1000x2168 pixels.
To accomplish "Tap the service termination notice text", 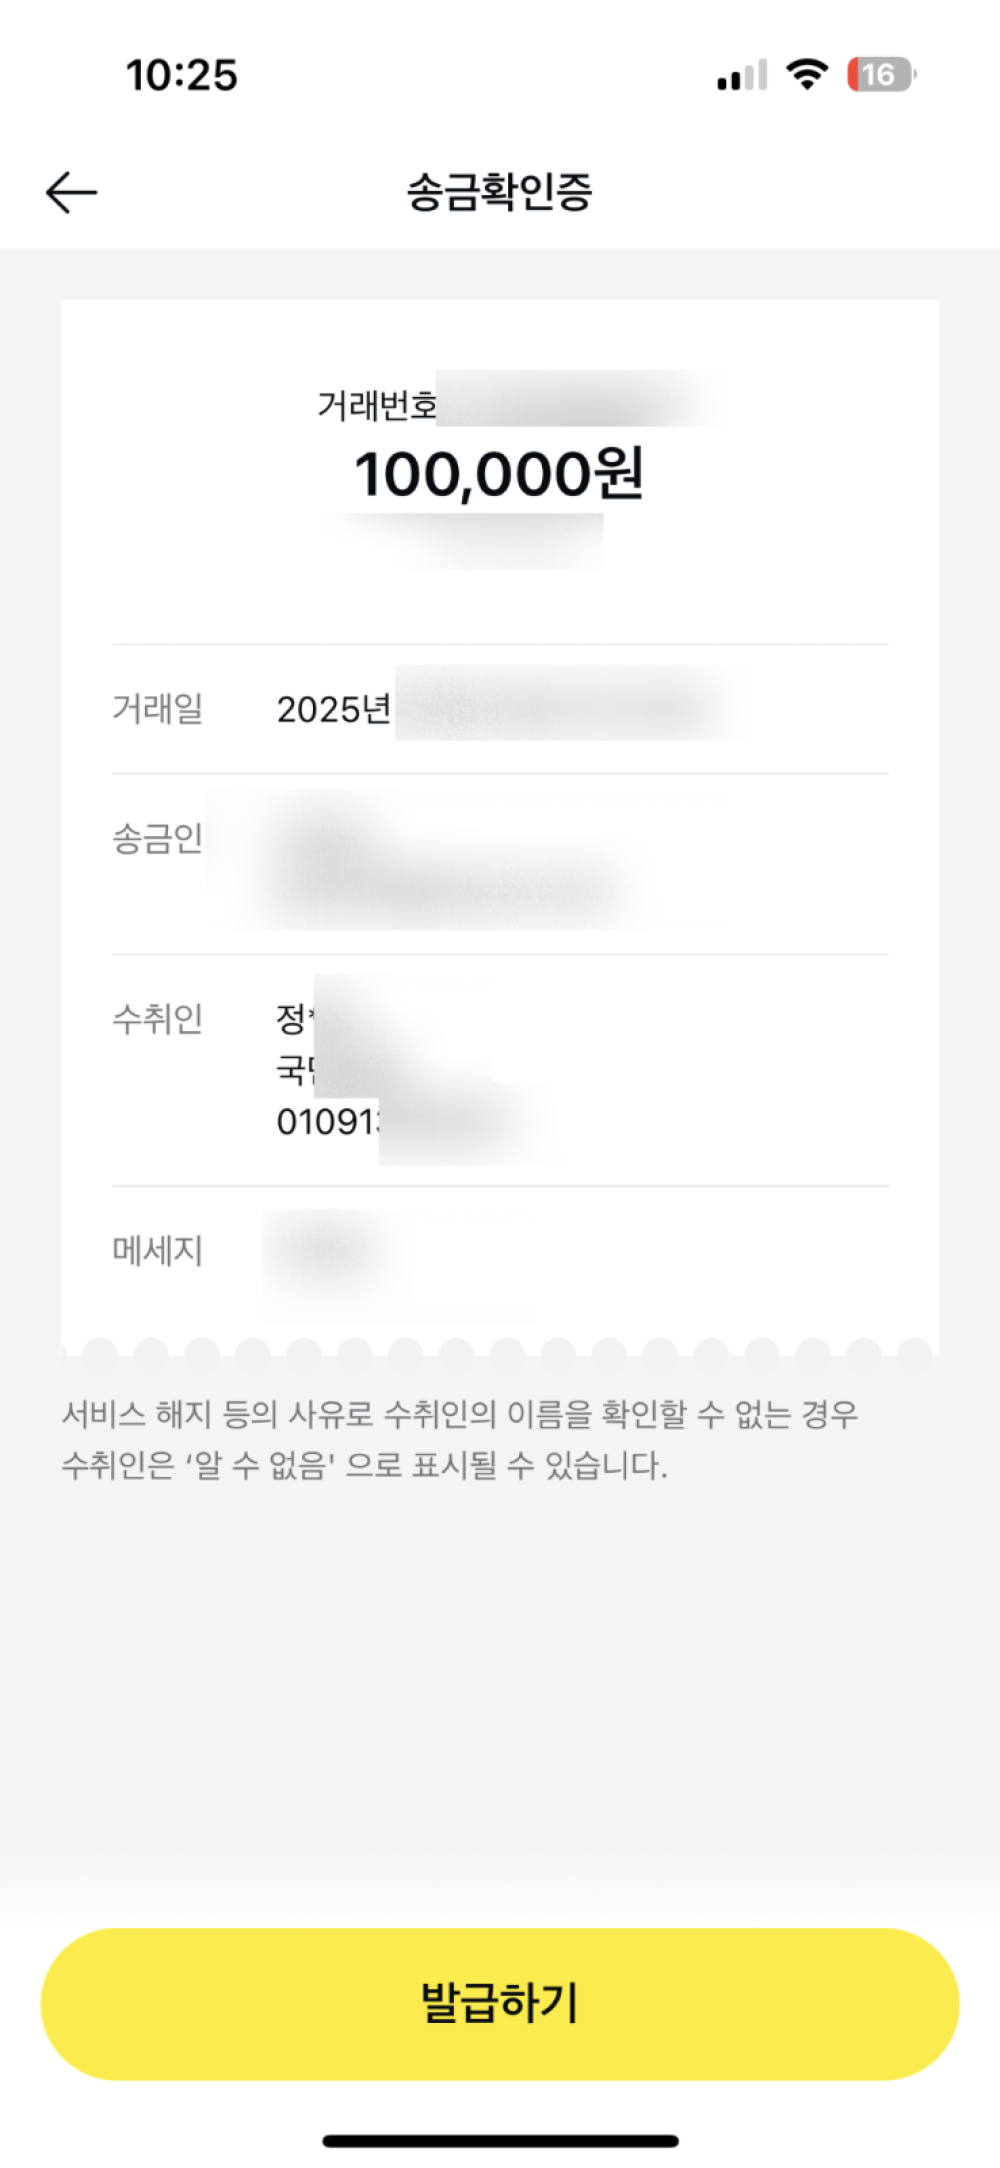I will click(460, 1440).
